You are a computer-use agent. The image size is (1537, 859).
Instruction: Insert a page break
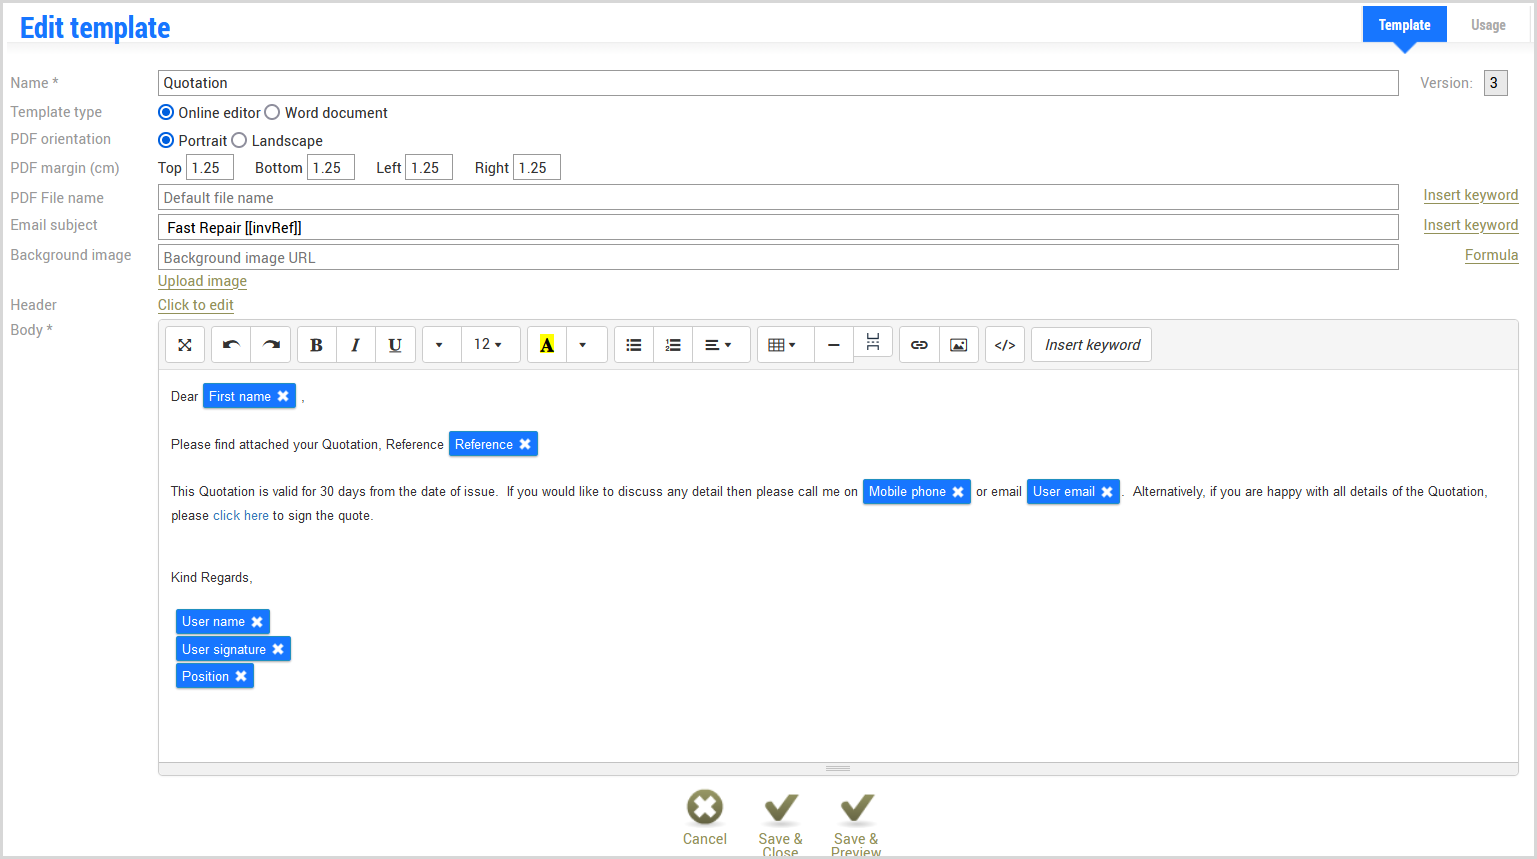(x=873, y=342)
